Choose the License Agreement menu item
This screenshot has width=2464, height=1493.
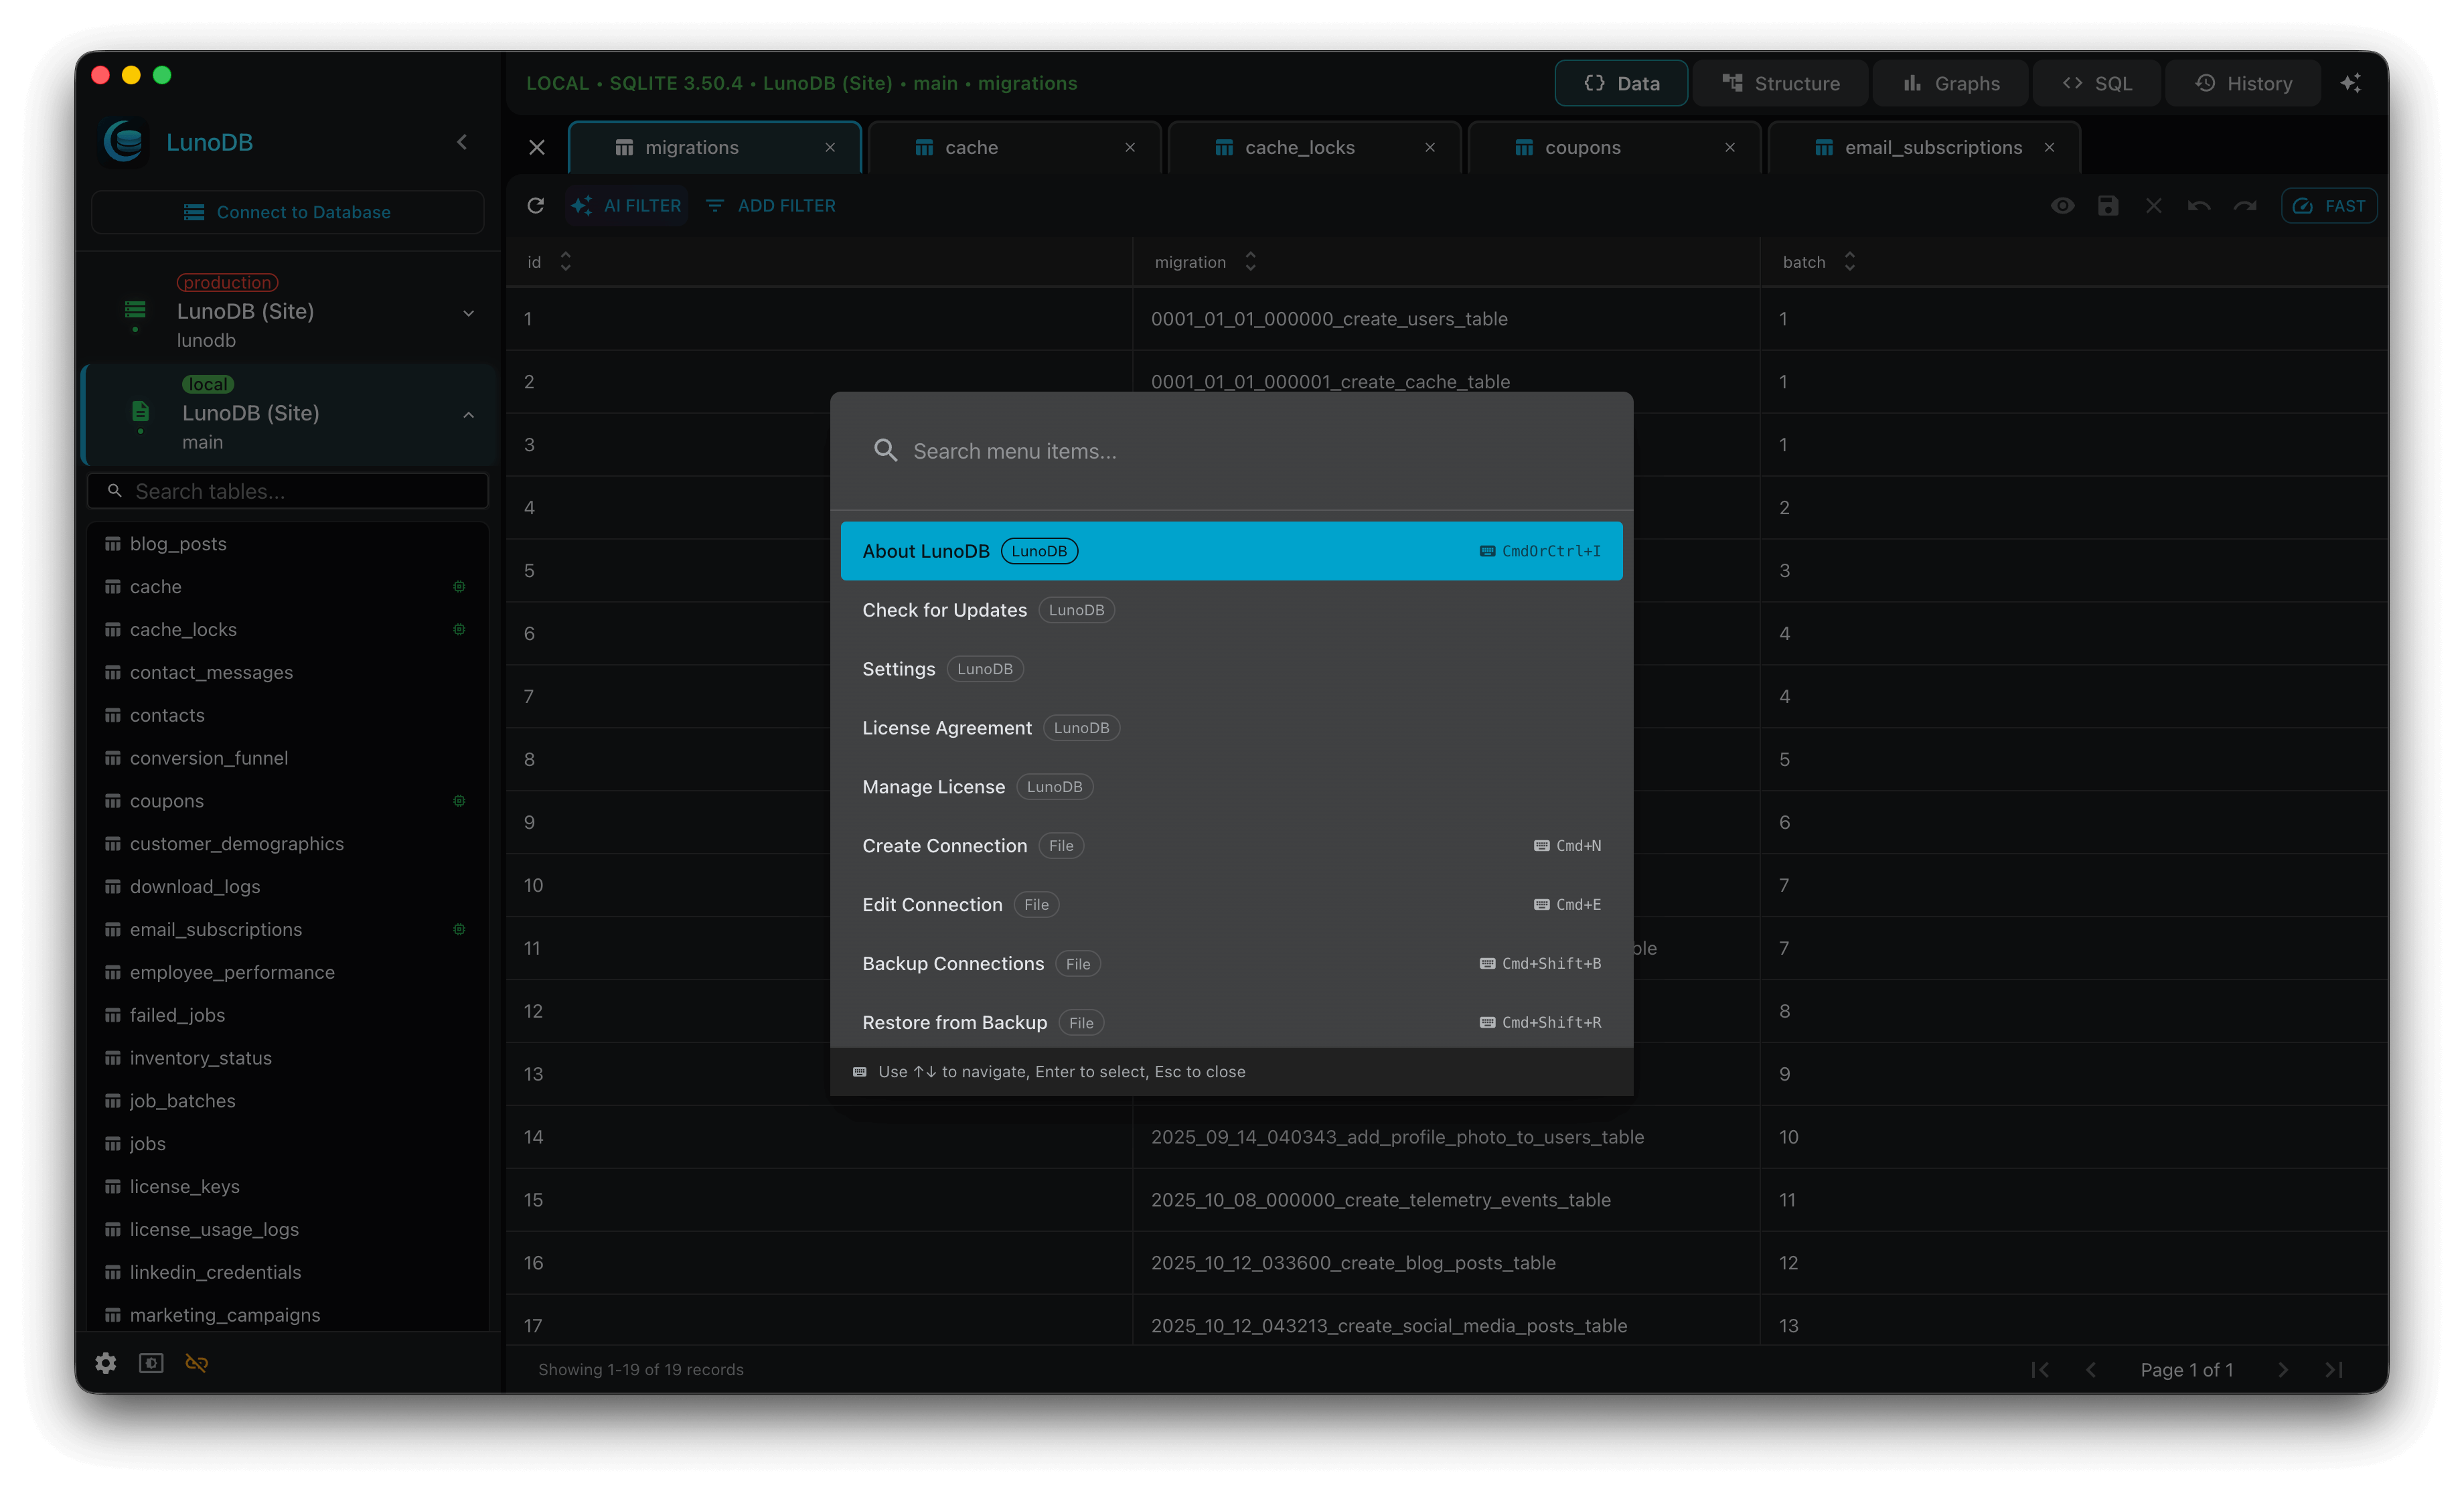1231,727
